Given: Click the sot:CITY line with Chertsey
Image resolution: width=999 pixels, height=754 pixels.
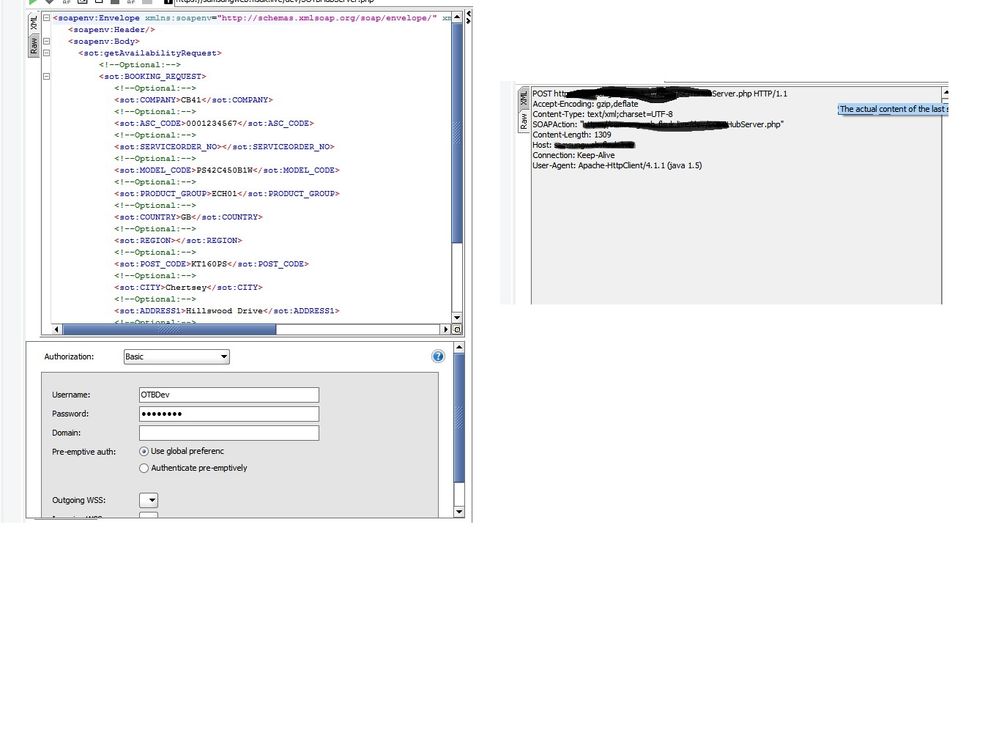Looking at the screenshot, I should [189, 287].
